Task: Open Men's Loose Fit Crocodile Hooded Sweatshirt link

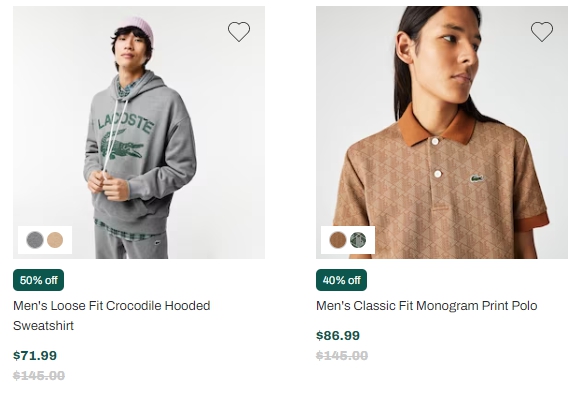Action: (111, 315)
